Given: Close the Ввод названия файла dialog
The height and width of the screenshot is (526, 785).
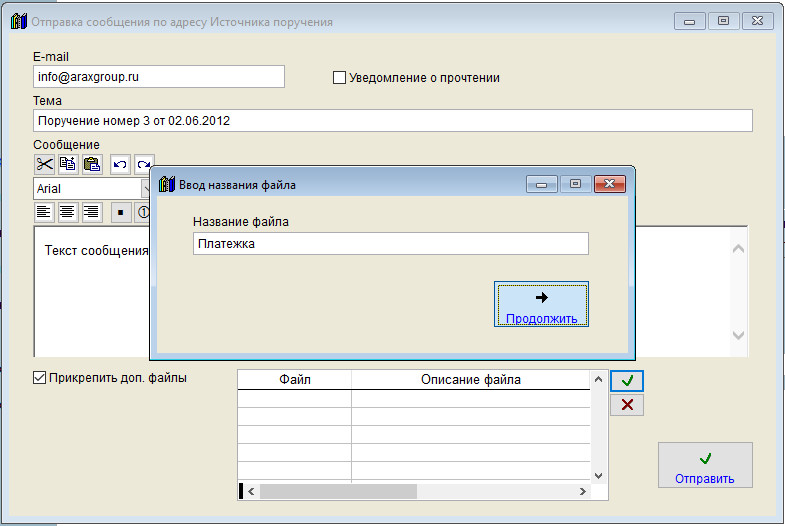Looking at the screenshot, I should [609, 184].
